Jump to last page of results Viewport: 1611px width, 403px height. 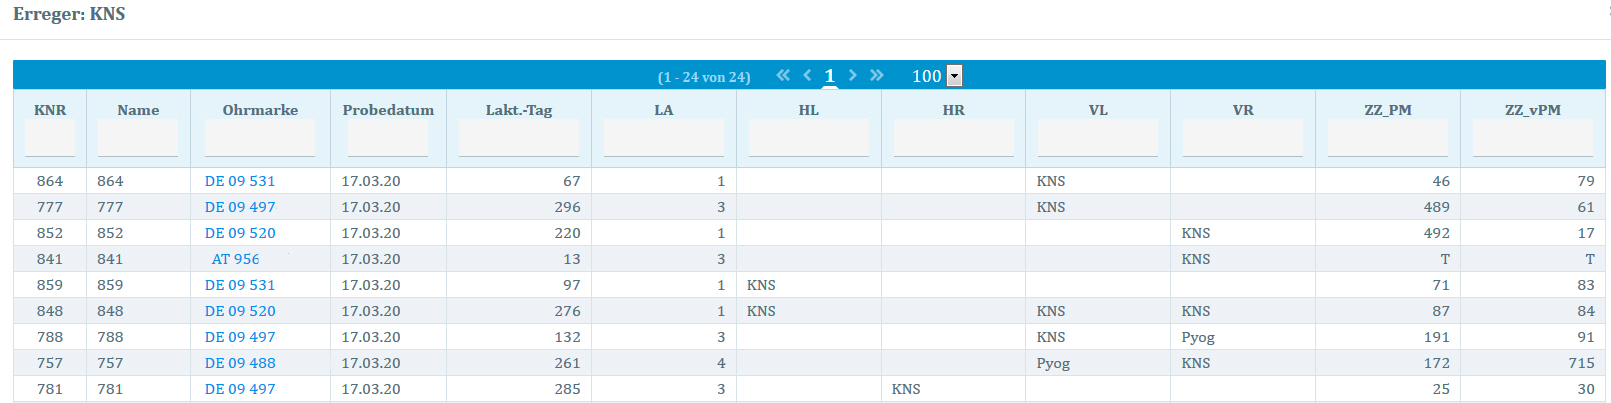[x=877, y=75]
